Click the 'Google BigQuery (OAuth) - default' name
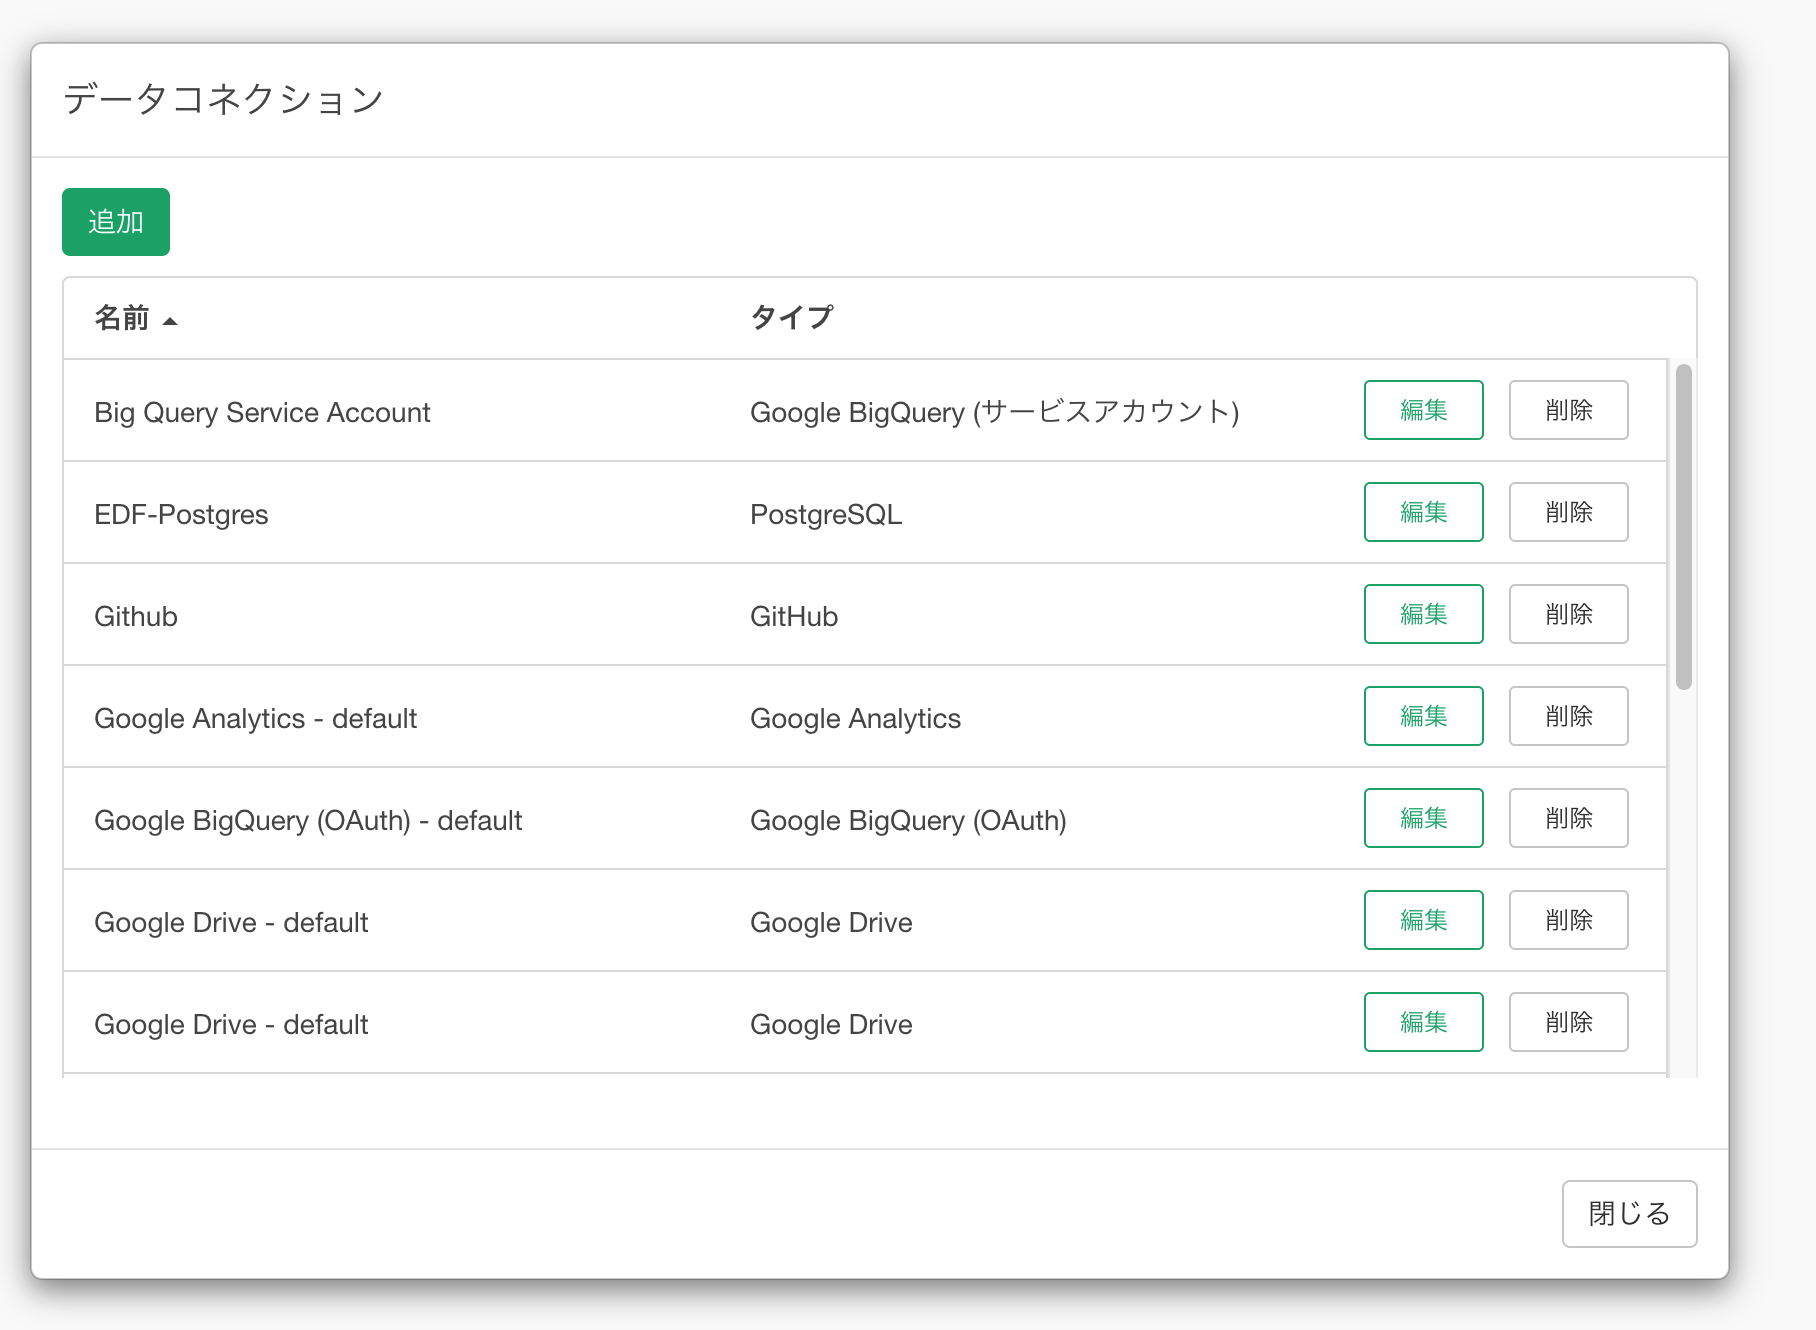This screenshot has height=1330, width=1816. pyautogui.click(x=308, y=820)
